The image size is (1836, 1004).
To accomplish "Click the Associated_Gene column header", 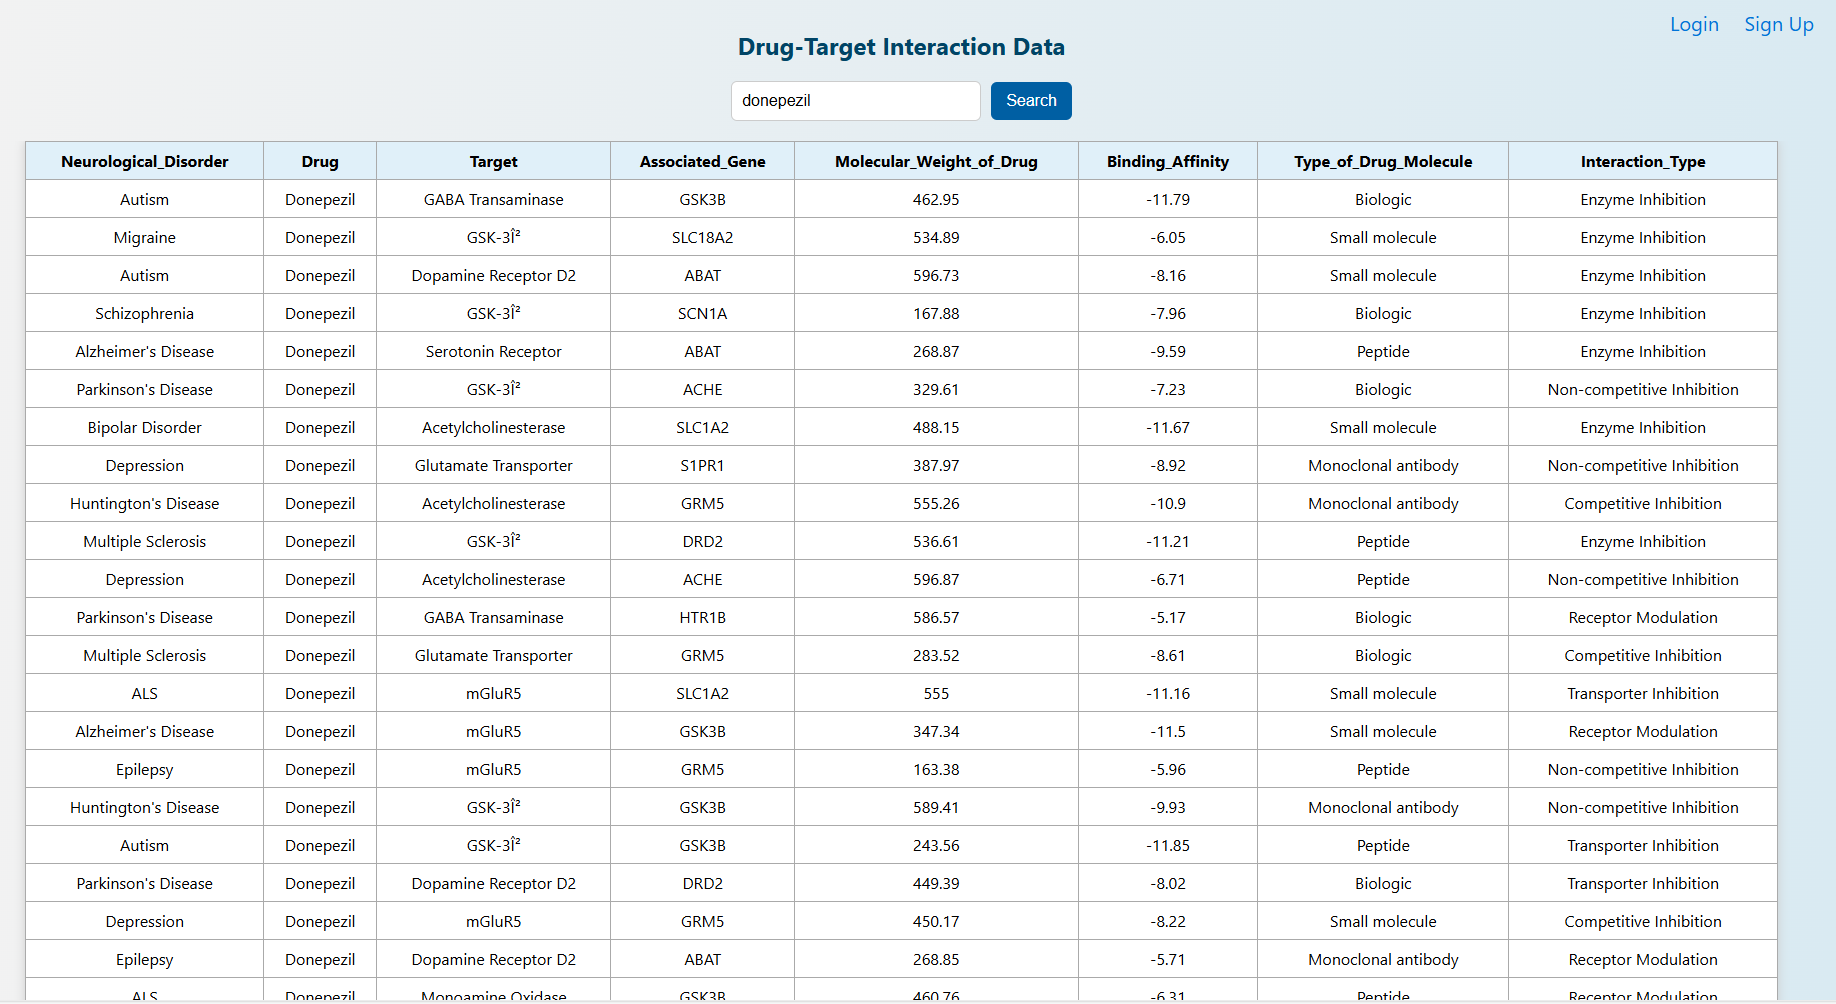I will click(x=703, y=161).
